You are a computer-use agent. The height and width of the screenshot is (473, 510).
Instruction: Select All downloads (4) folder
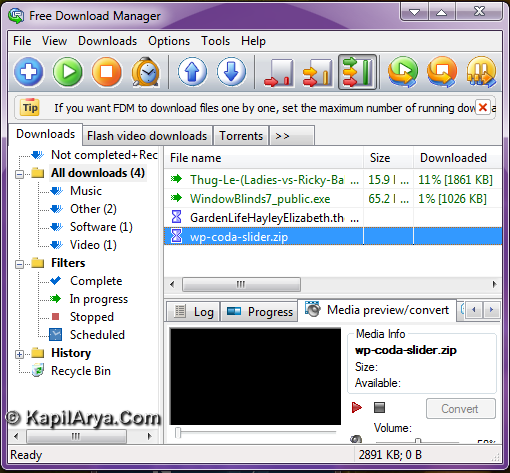[x=98, y=173]
